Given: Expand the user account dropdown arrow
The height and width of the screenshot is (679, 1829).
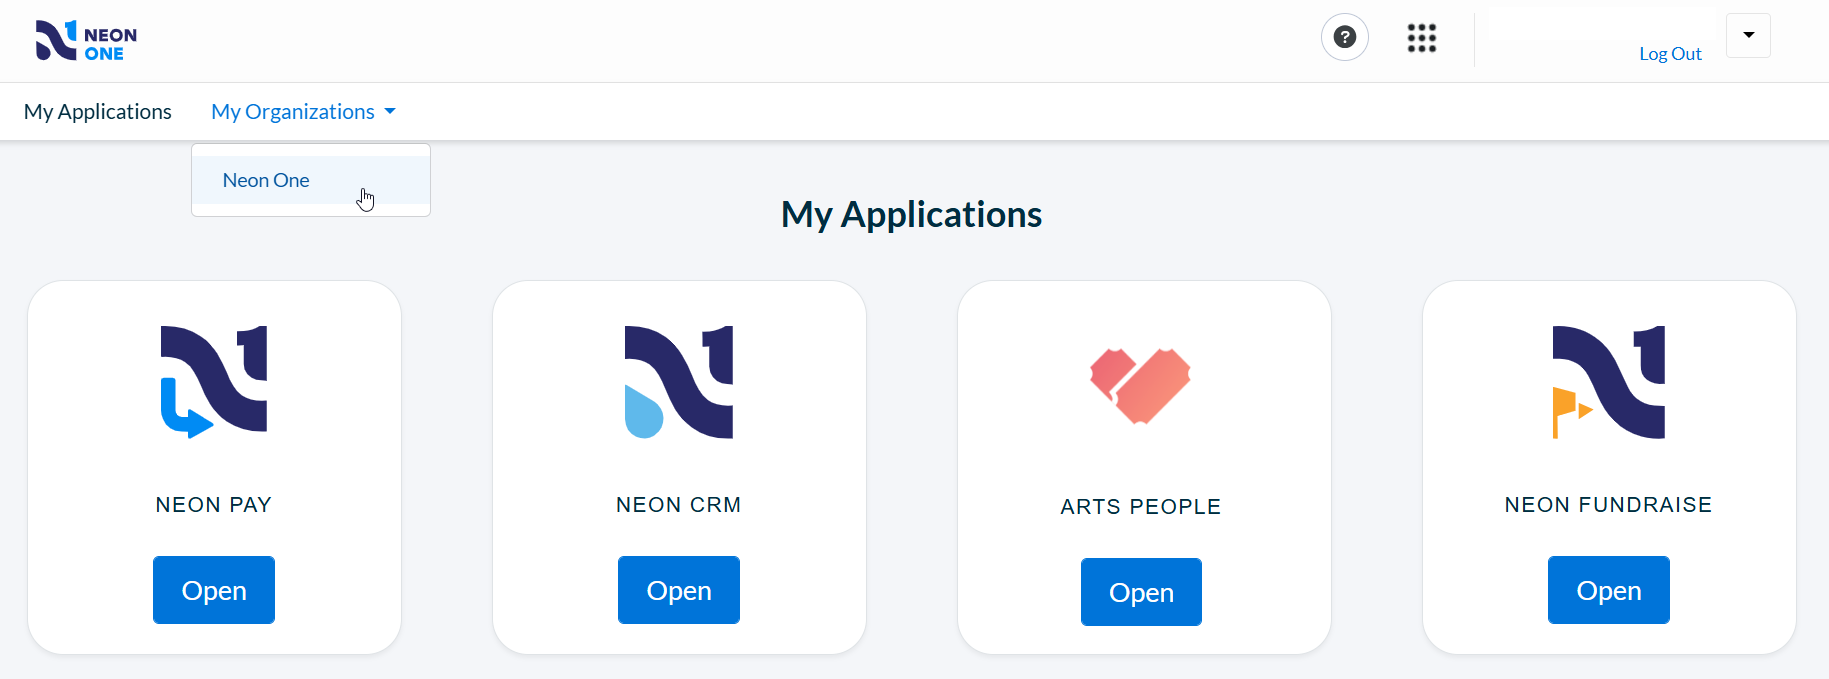Looking at the screenshot, I should 1749,35.
